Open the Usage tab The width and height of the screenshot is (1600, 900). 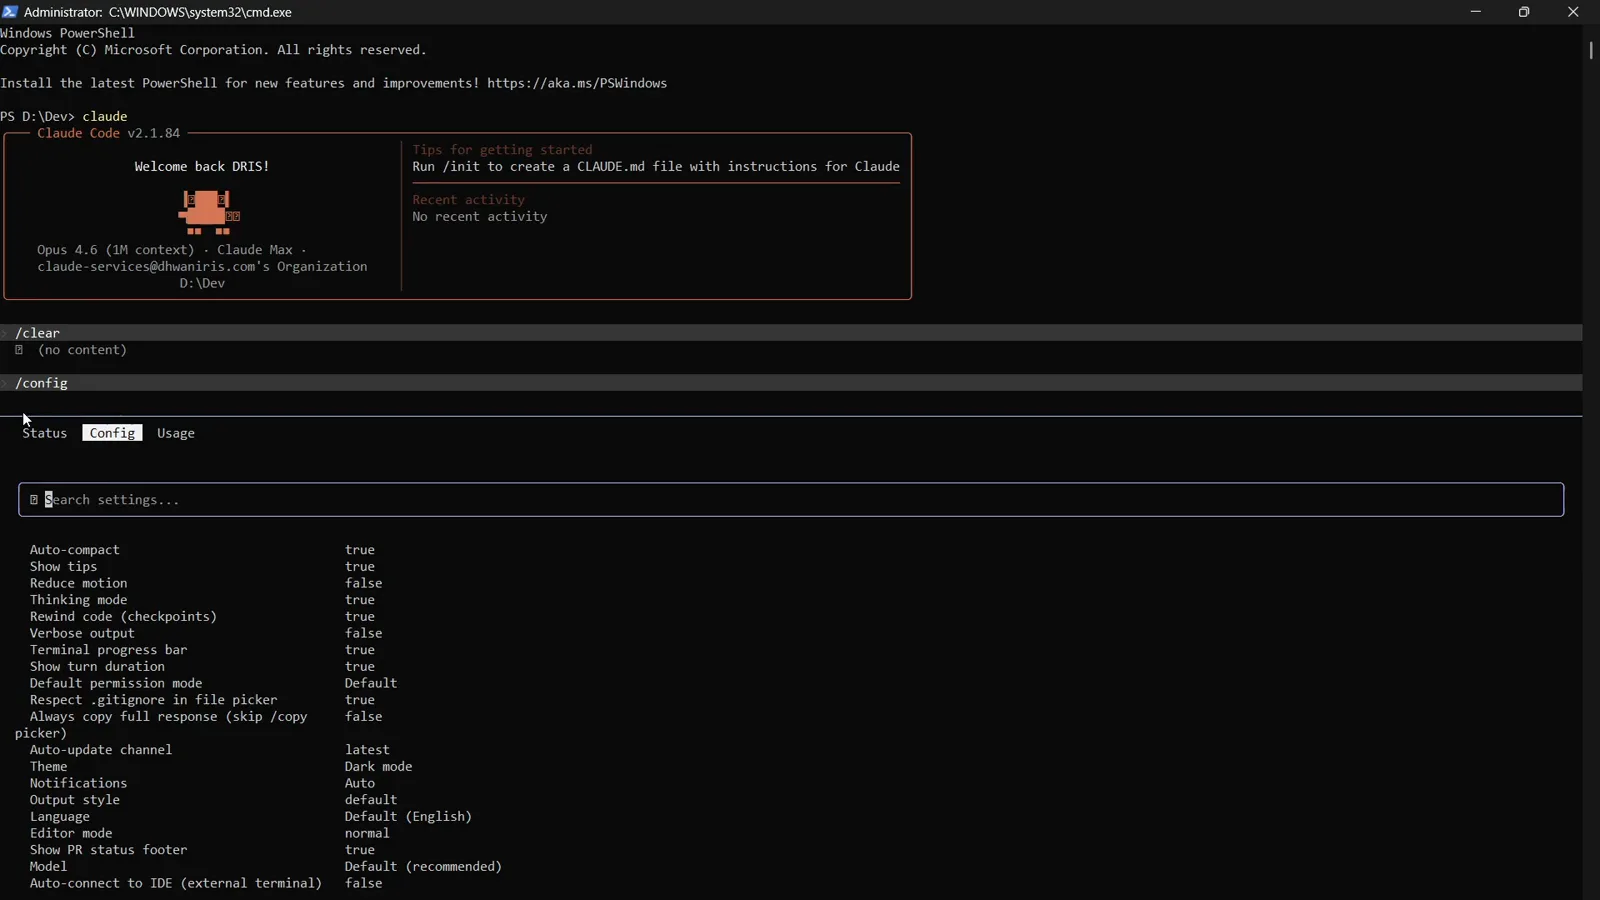[x=176, y=433]
